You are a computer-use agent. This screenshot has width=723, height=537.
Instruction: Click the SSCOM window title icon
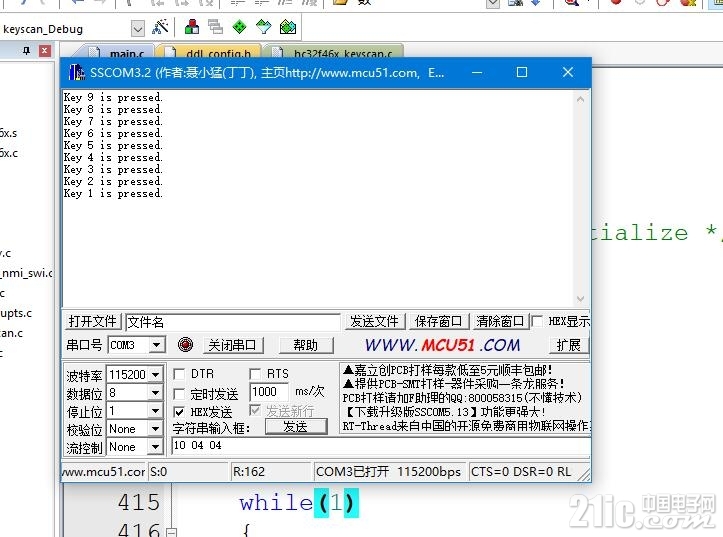click(77, 72)
